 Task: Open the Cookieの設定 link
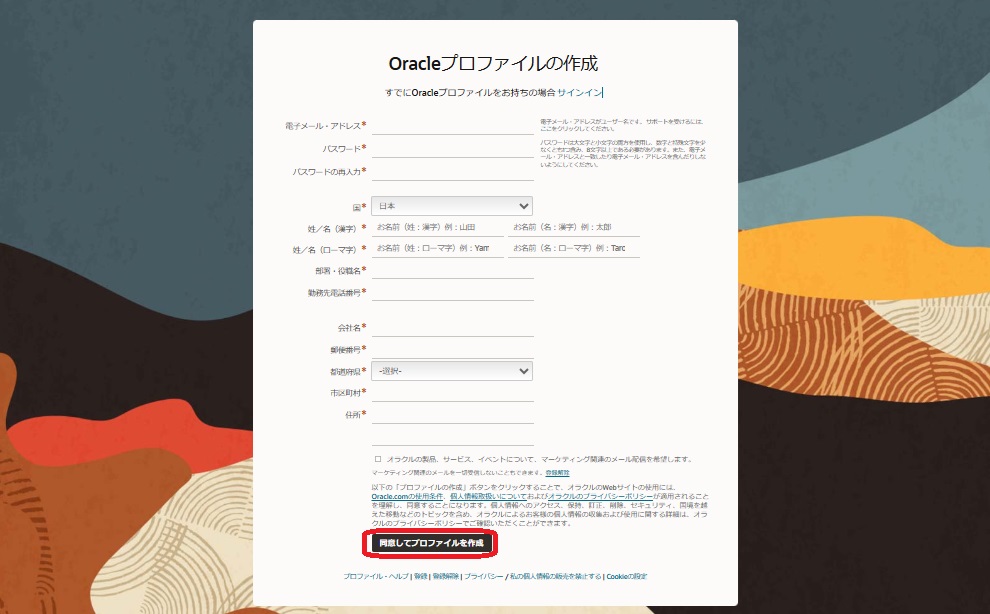[627, 577]
